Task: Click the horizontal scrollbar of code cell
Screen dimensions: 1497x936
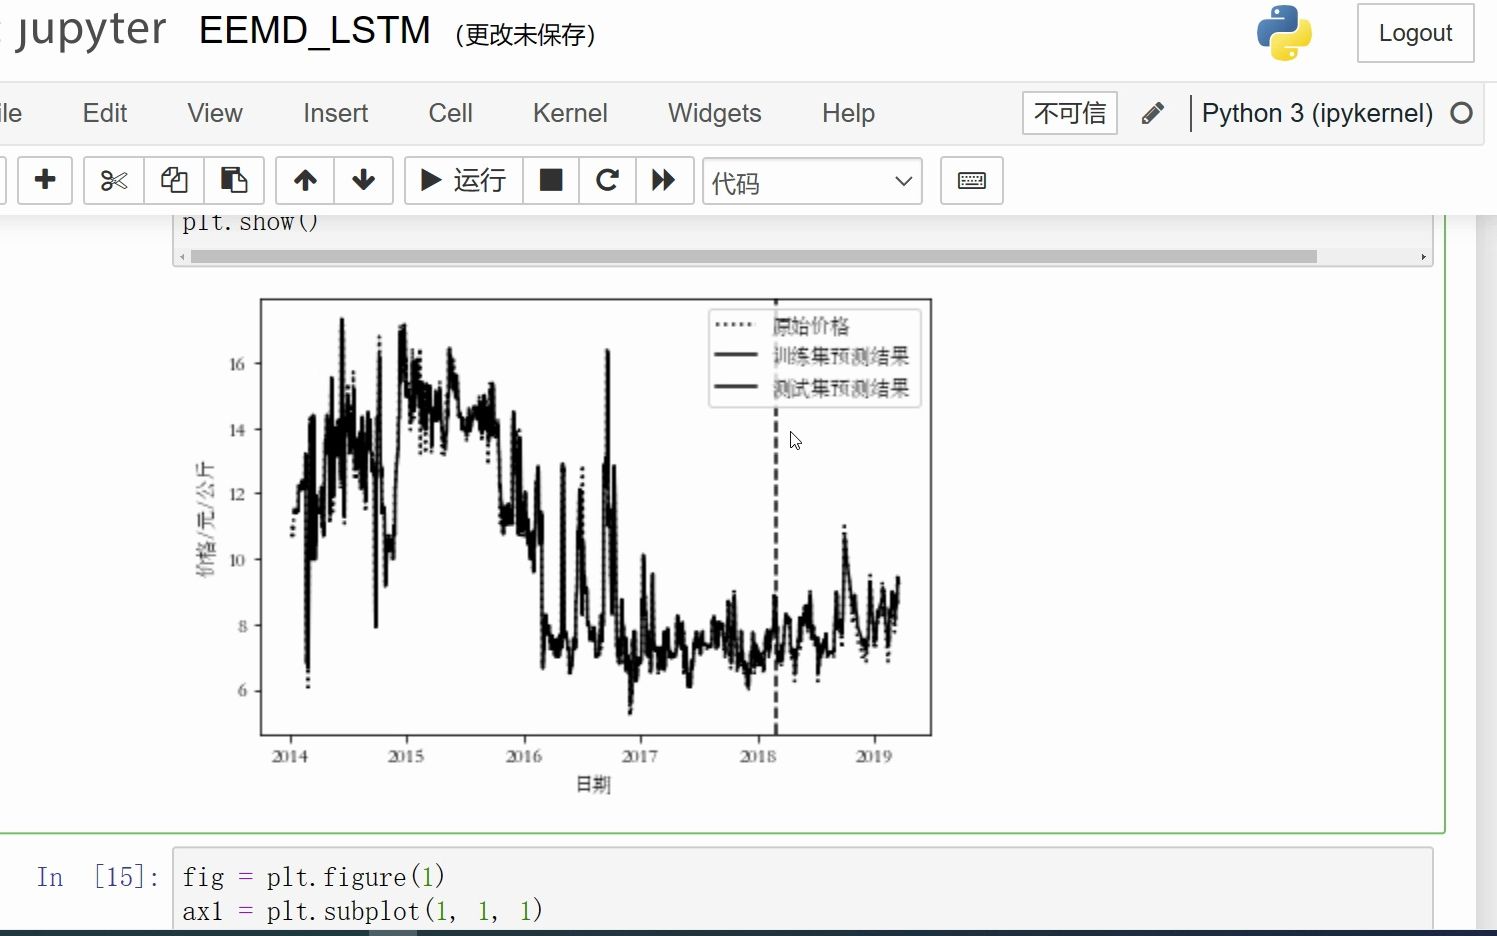Action: tap(754, 257)
